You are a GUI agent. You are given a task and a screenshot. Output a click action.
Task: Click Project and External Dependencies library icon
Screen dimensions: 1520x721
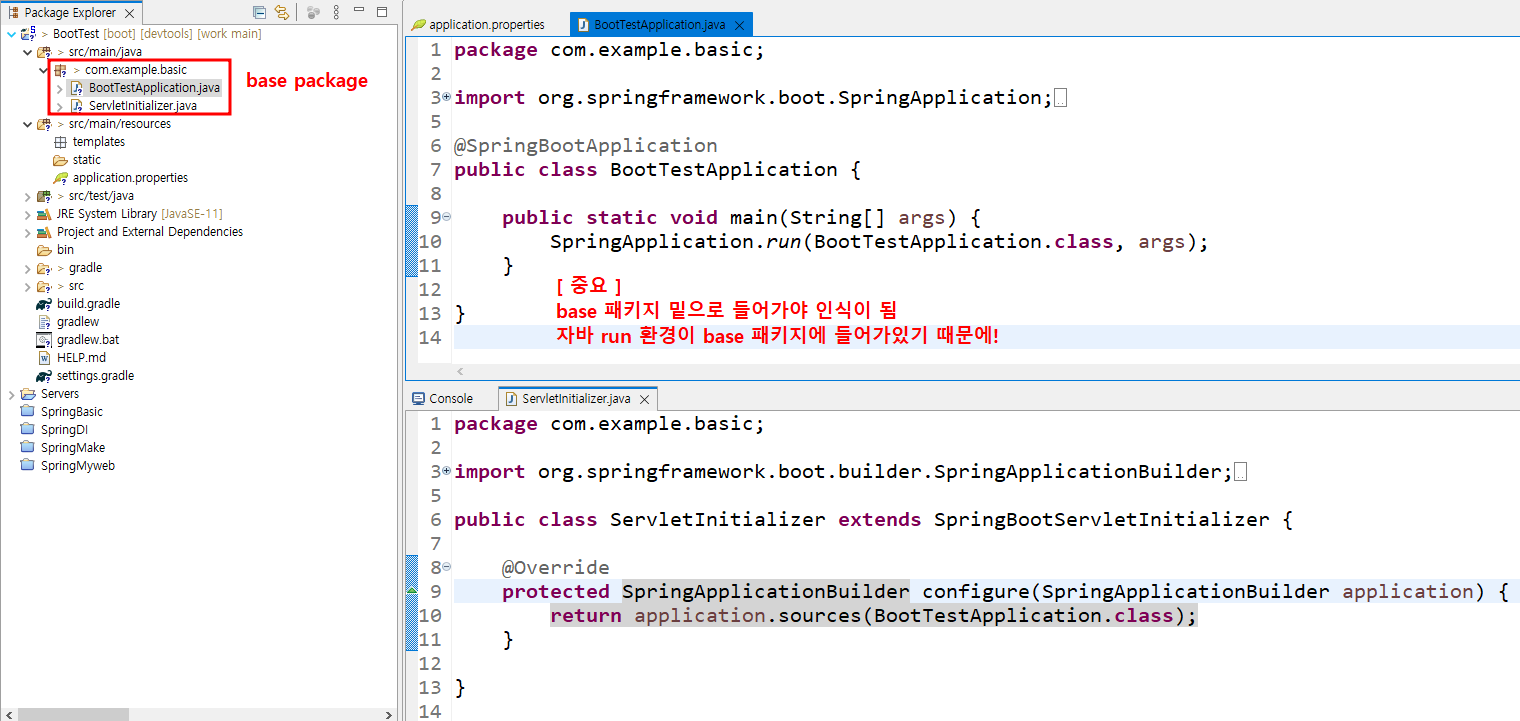[x=44, y=232]
